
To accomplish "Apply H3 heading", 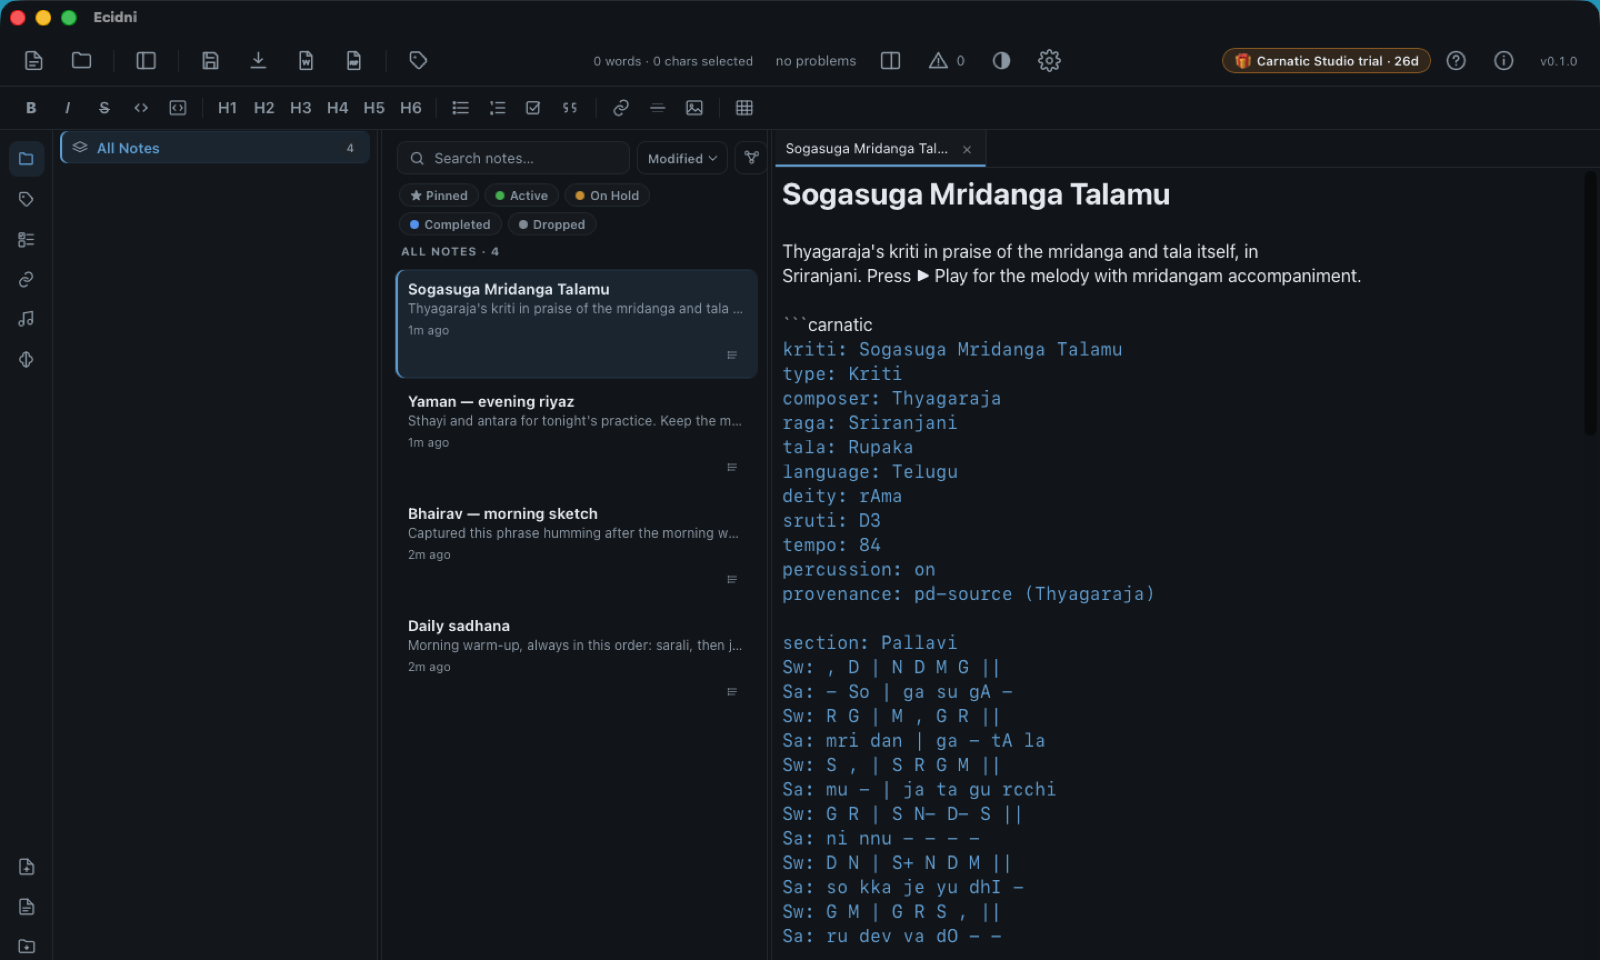I will (x=301, y=108).
